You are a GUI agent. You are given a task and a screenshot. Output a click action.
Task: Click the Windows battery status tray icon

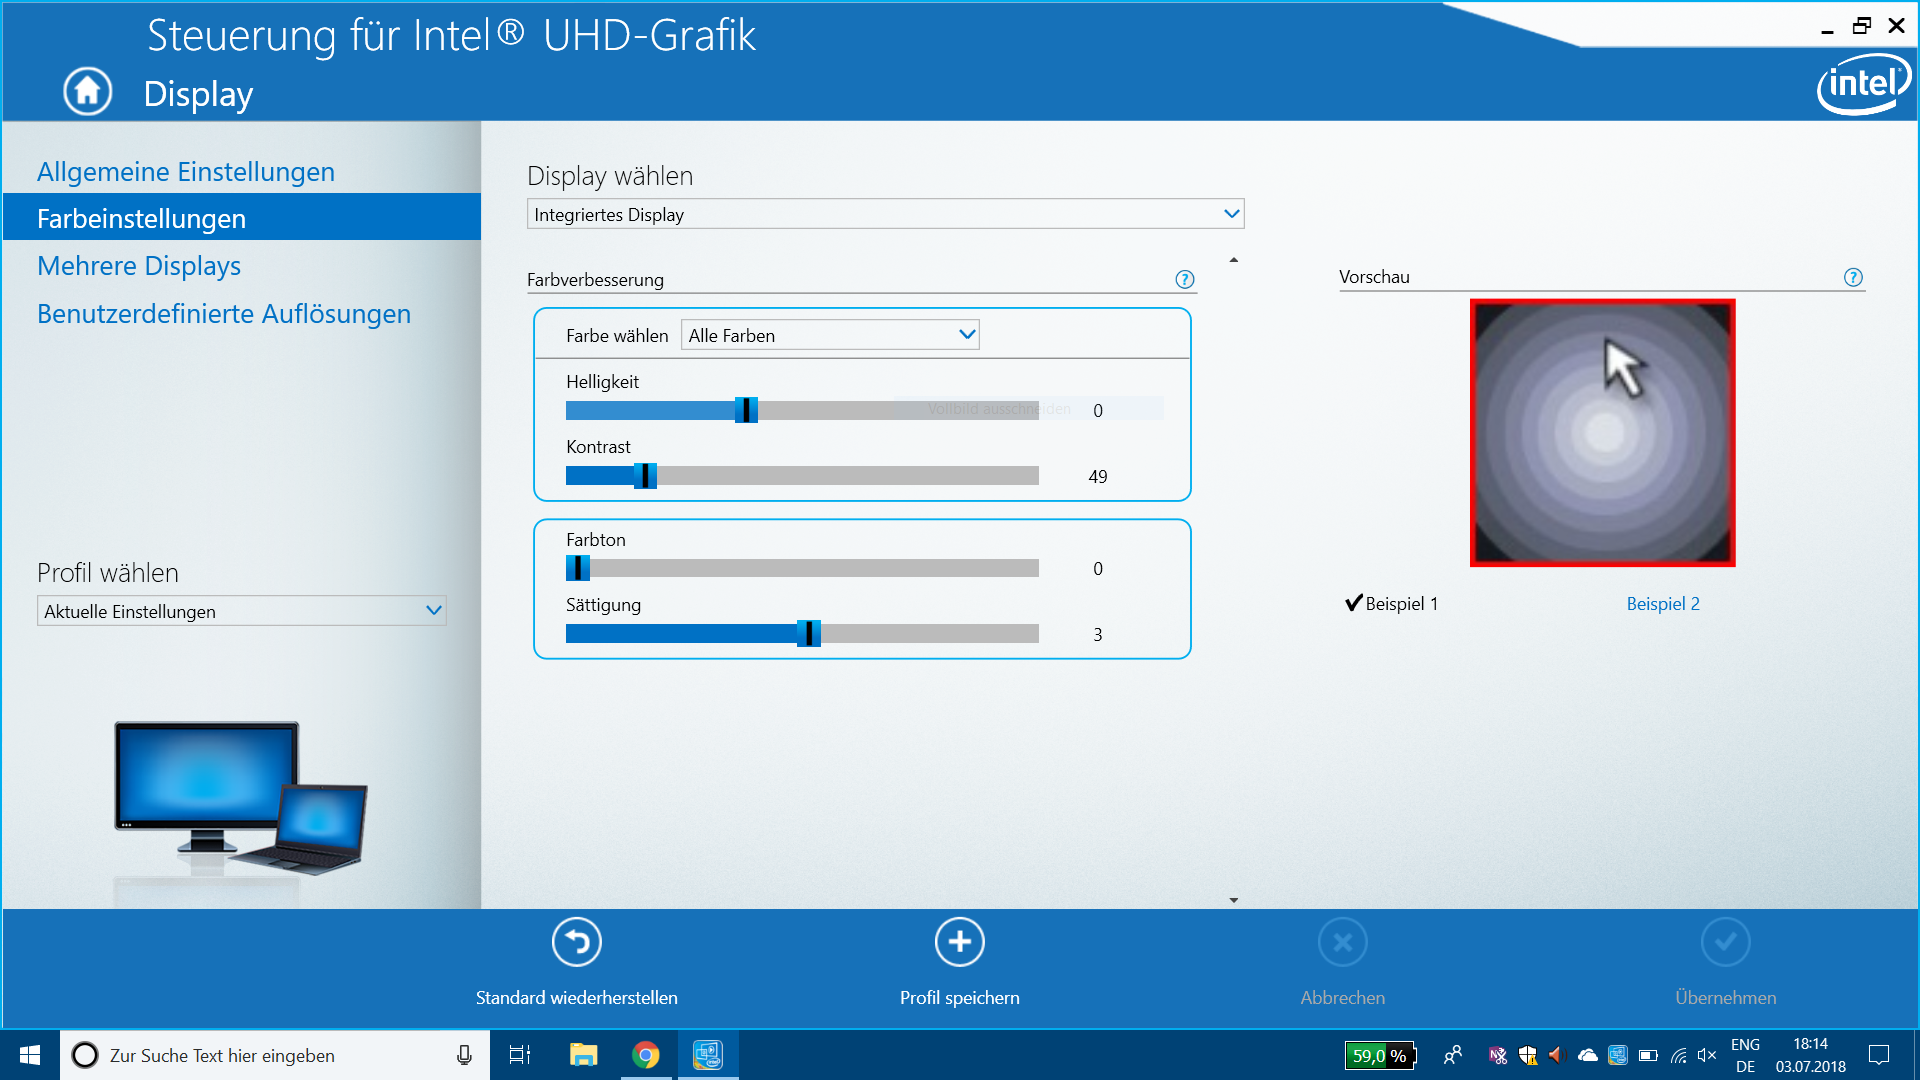pyautogui.click(x=1648, y=1055)
